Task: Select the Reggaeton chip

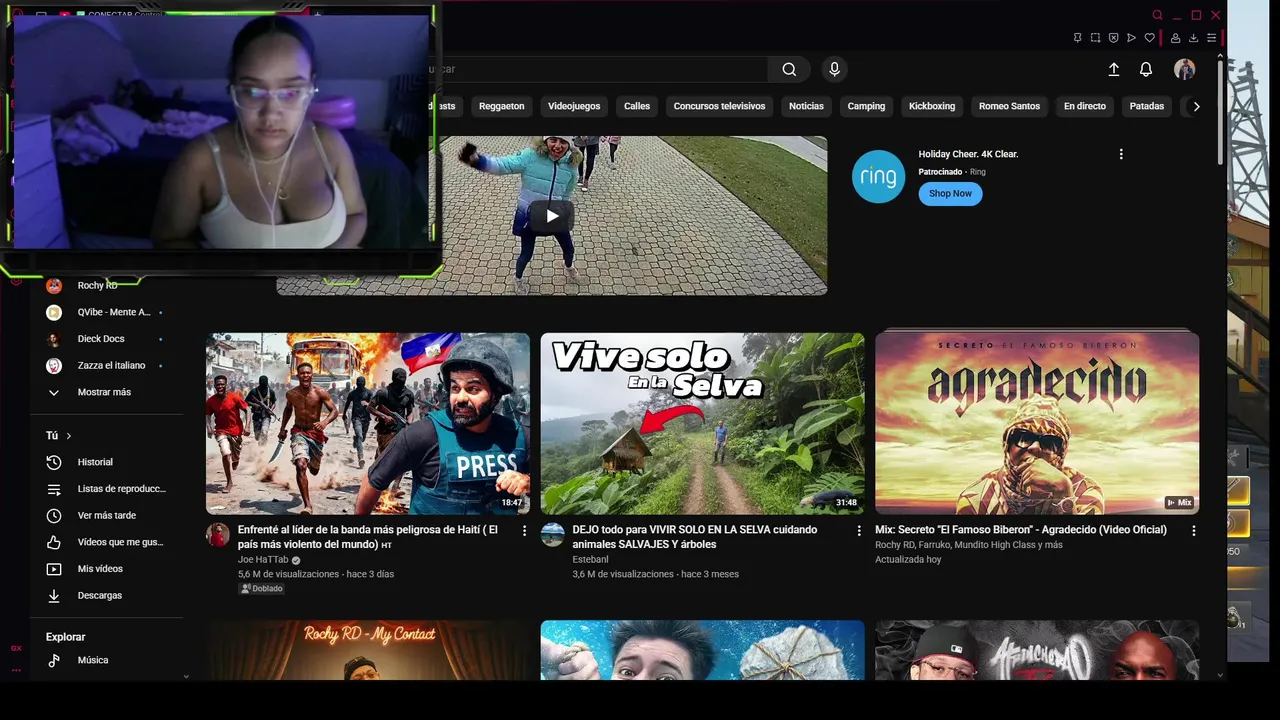Action: pos(501,106)
